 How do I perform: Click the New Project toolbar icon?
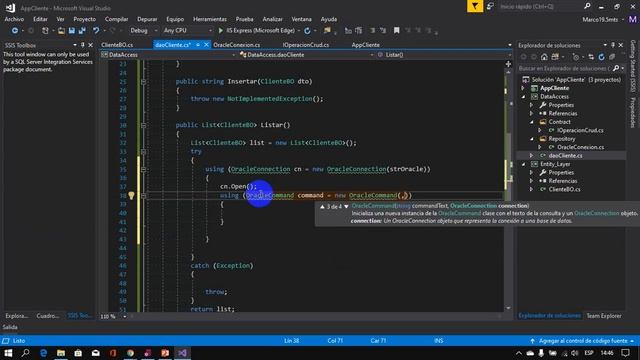pos(45,31)
